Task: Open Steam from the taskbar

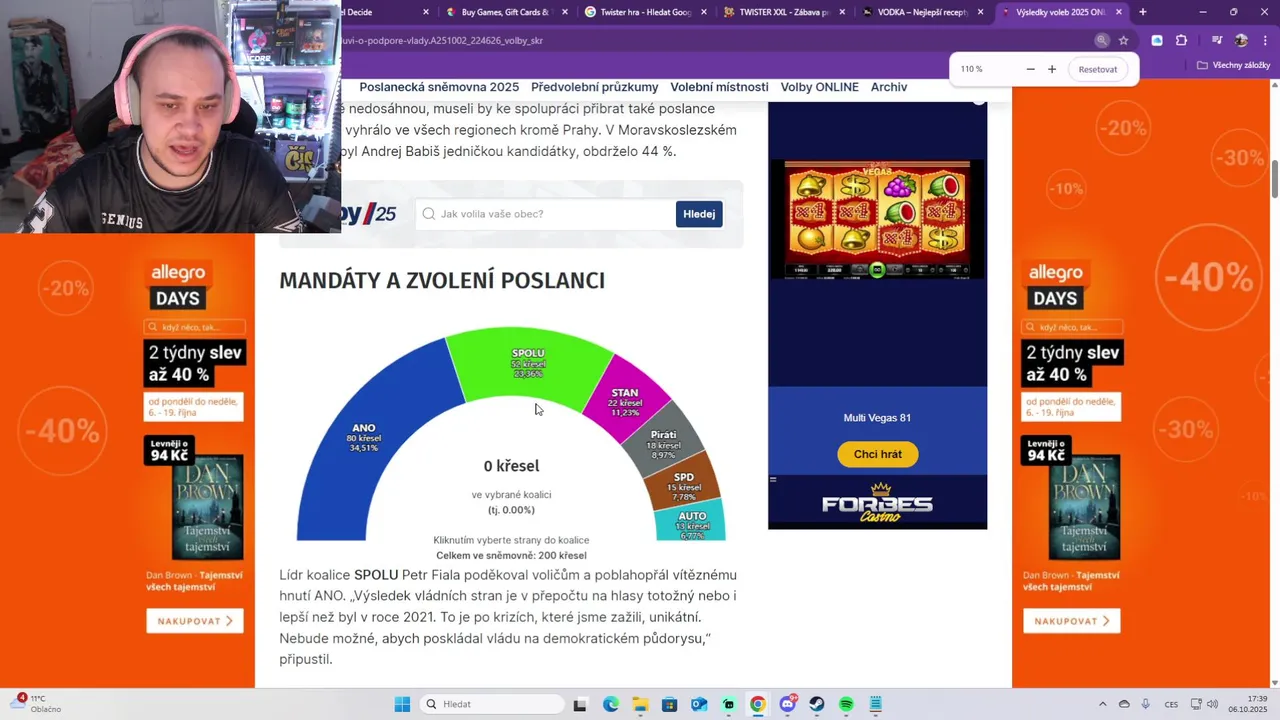Action: pyautogui.click(x=817, y=704)
